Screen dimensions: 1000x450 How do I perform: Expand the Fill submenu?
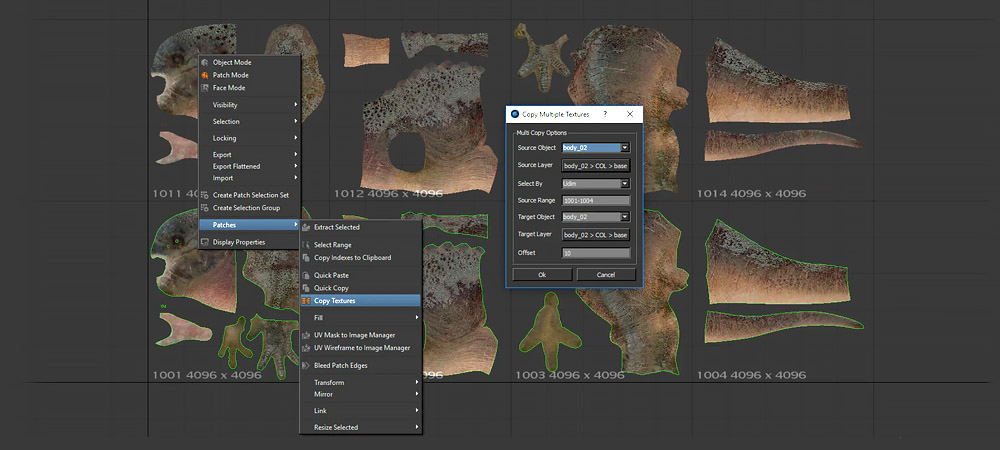[x=360, y=317]
